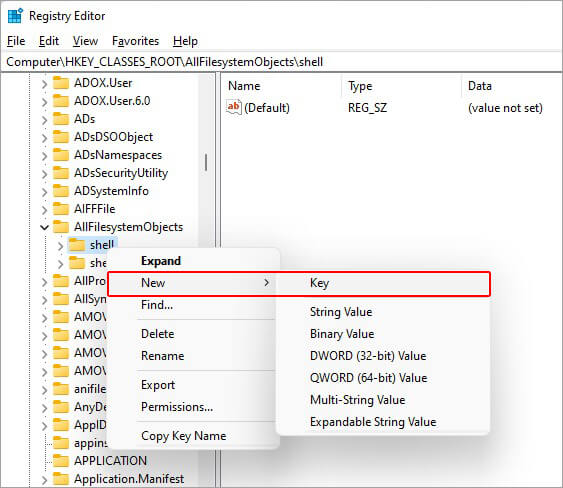Click the ADSystemInfo folder icon

61,191
